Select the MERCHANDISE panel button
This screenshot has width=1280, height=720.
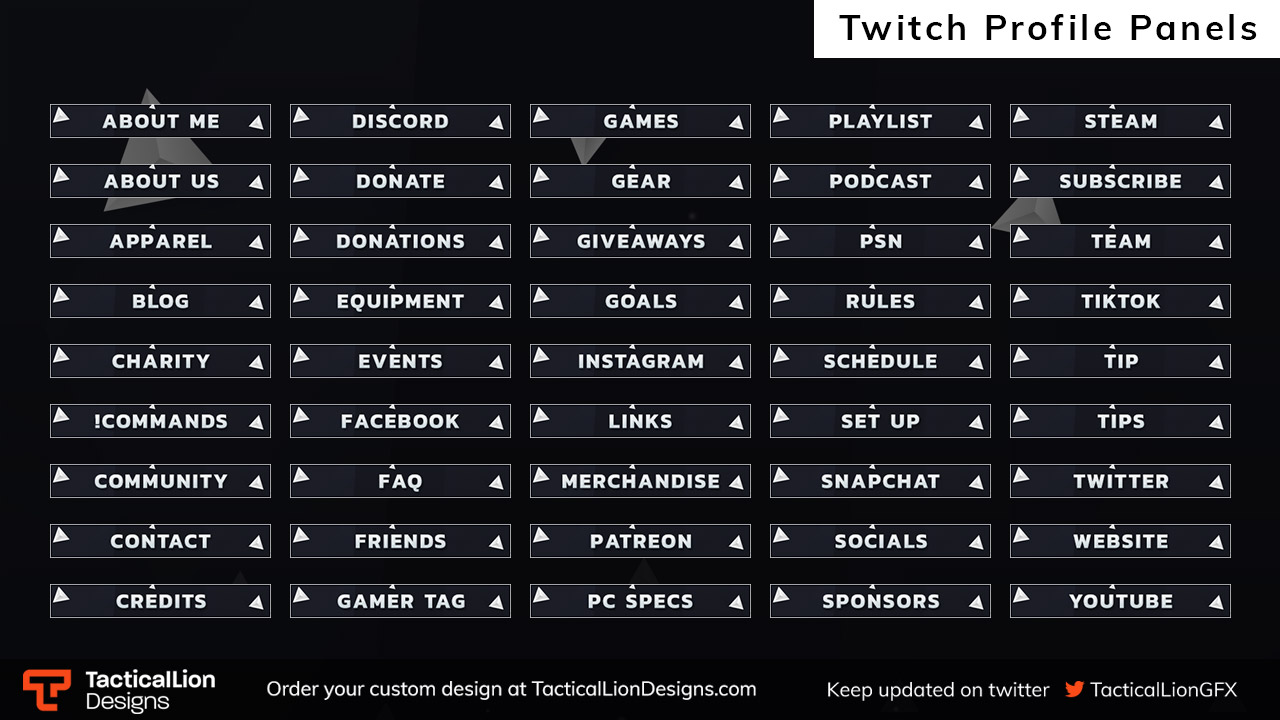coord(640,481)
